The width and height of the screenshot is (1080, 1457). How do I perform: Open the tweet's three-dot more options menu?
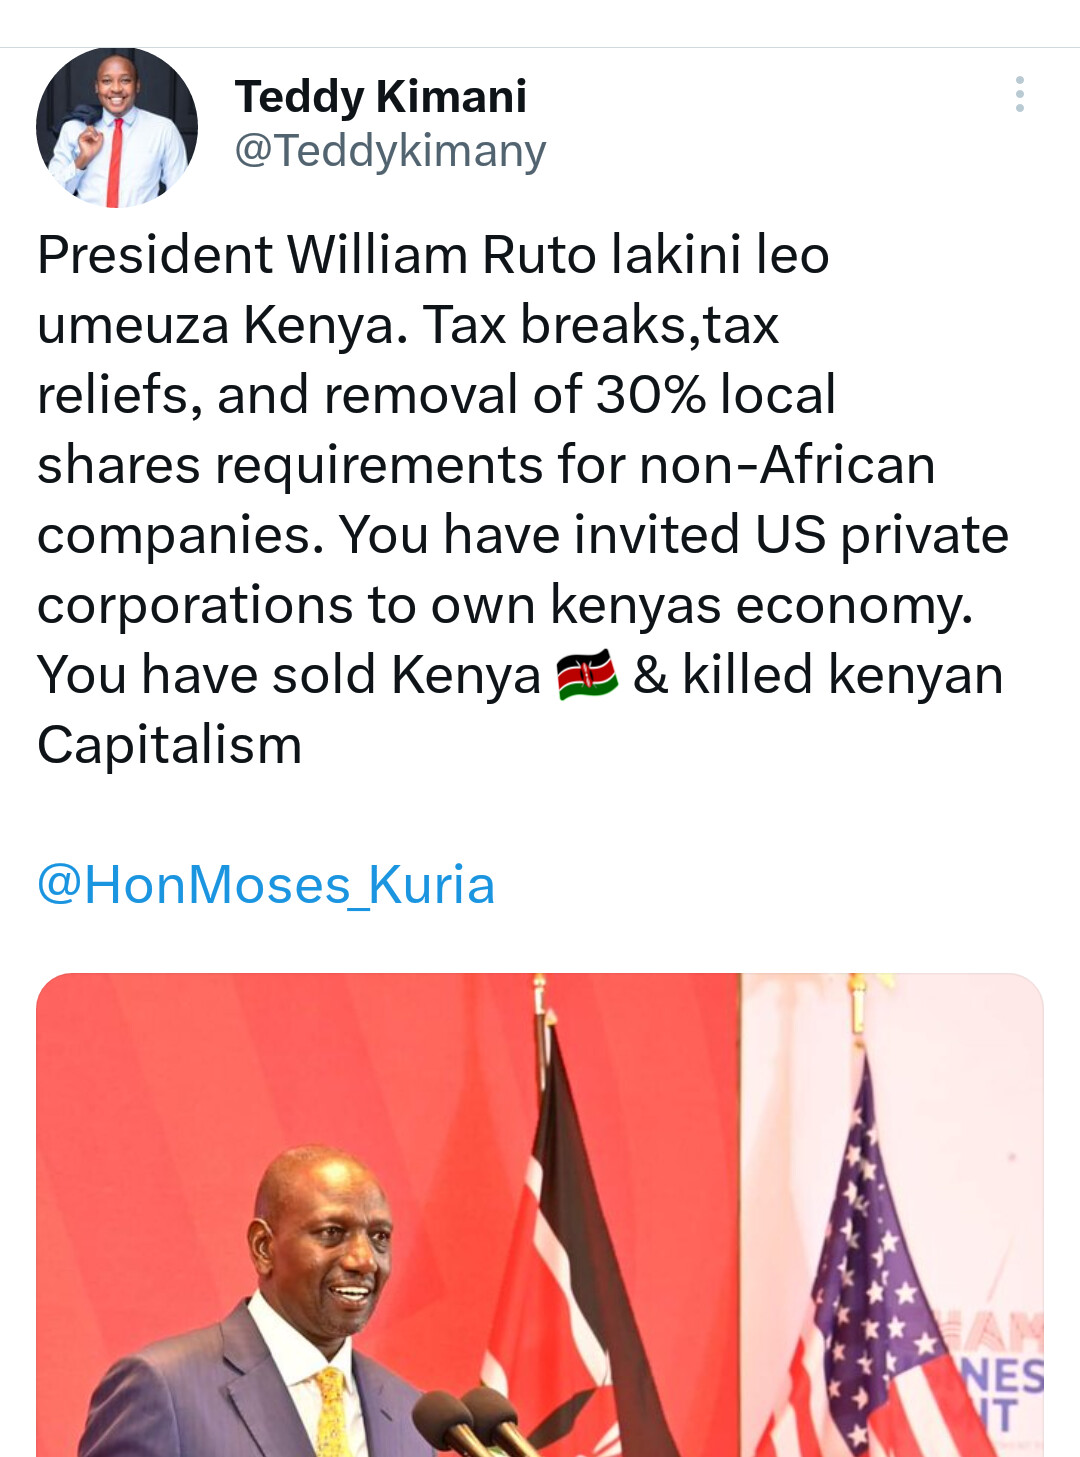(x=1019, y=94)
